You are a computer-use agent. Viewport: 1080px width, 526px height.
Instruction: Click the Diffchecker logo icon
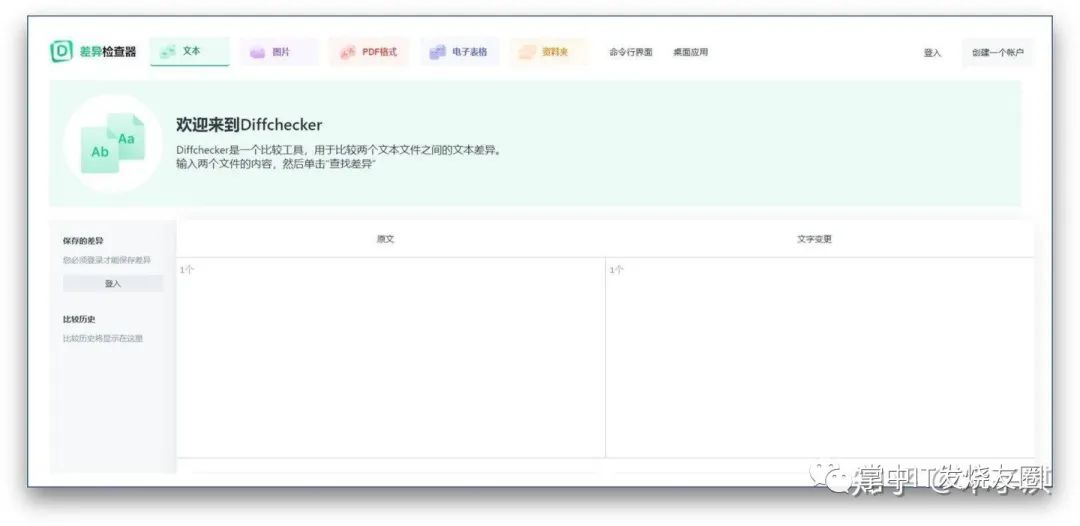pyautogui.click(x=61, y=52)
